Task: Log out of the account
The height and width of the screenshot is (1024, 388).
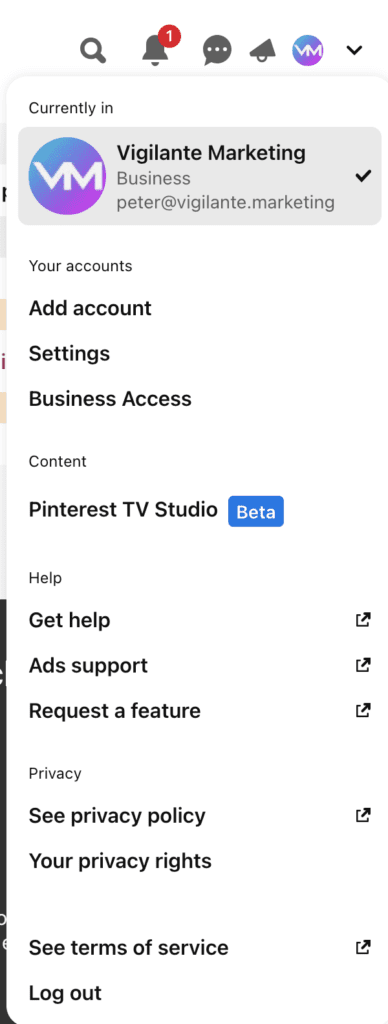Action: [x=65, y=993]
